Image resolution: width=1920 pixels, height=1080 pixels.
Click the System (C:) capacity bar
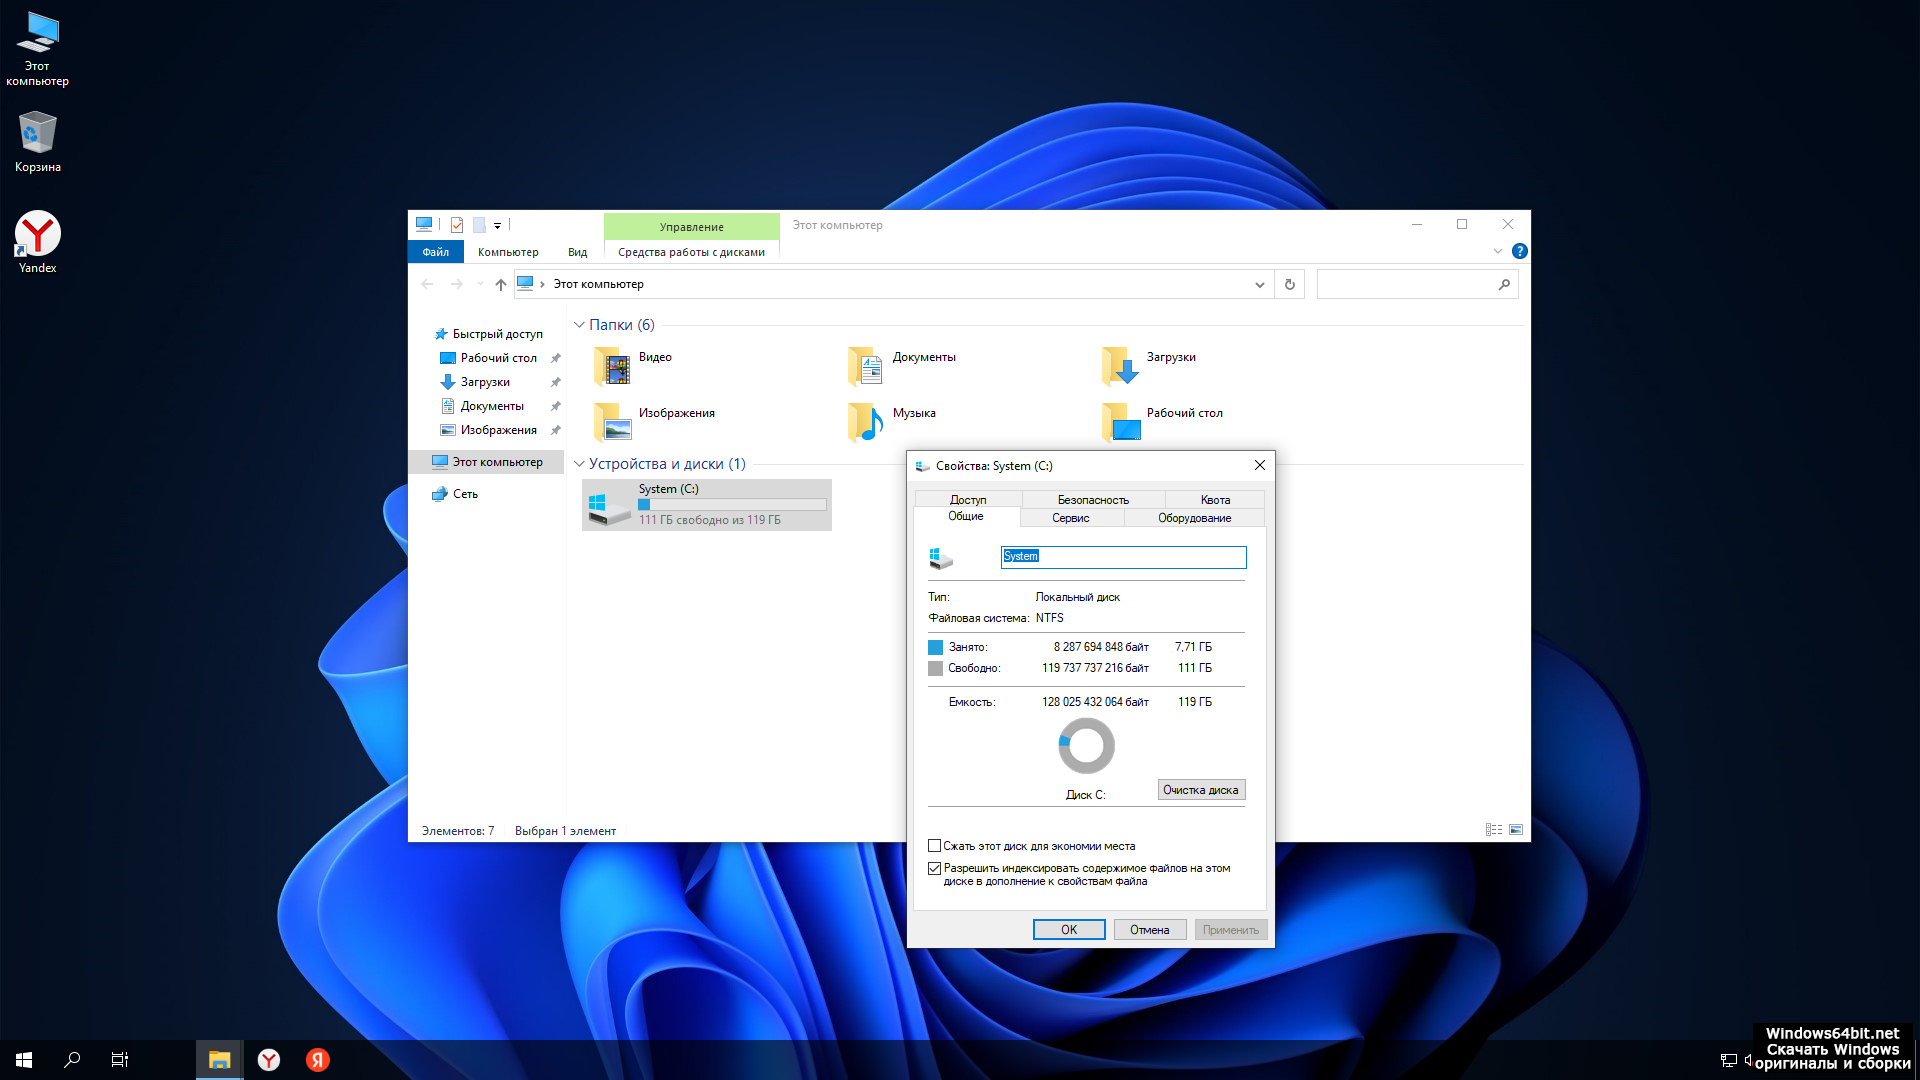(732, 505)
